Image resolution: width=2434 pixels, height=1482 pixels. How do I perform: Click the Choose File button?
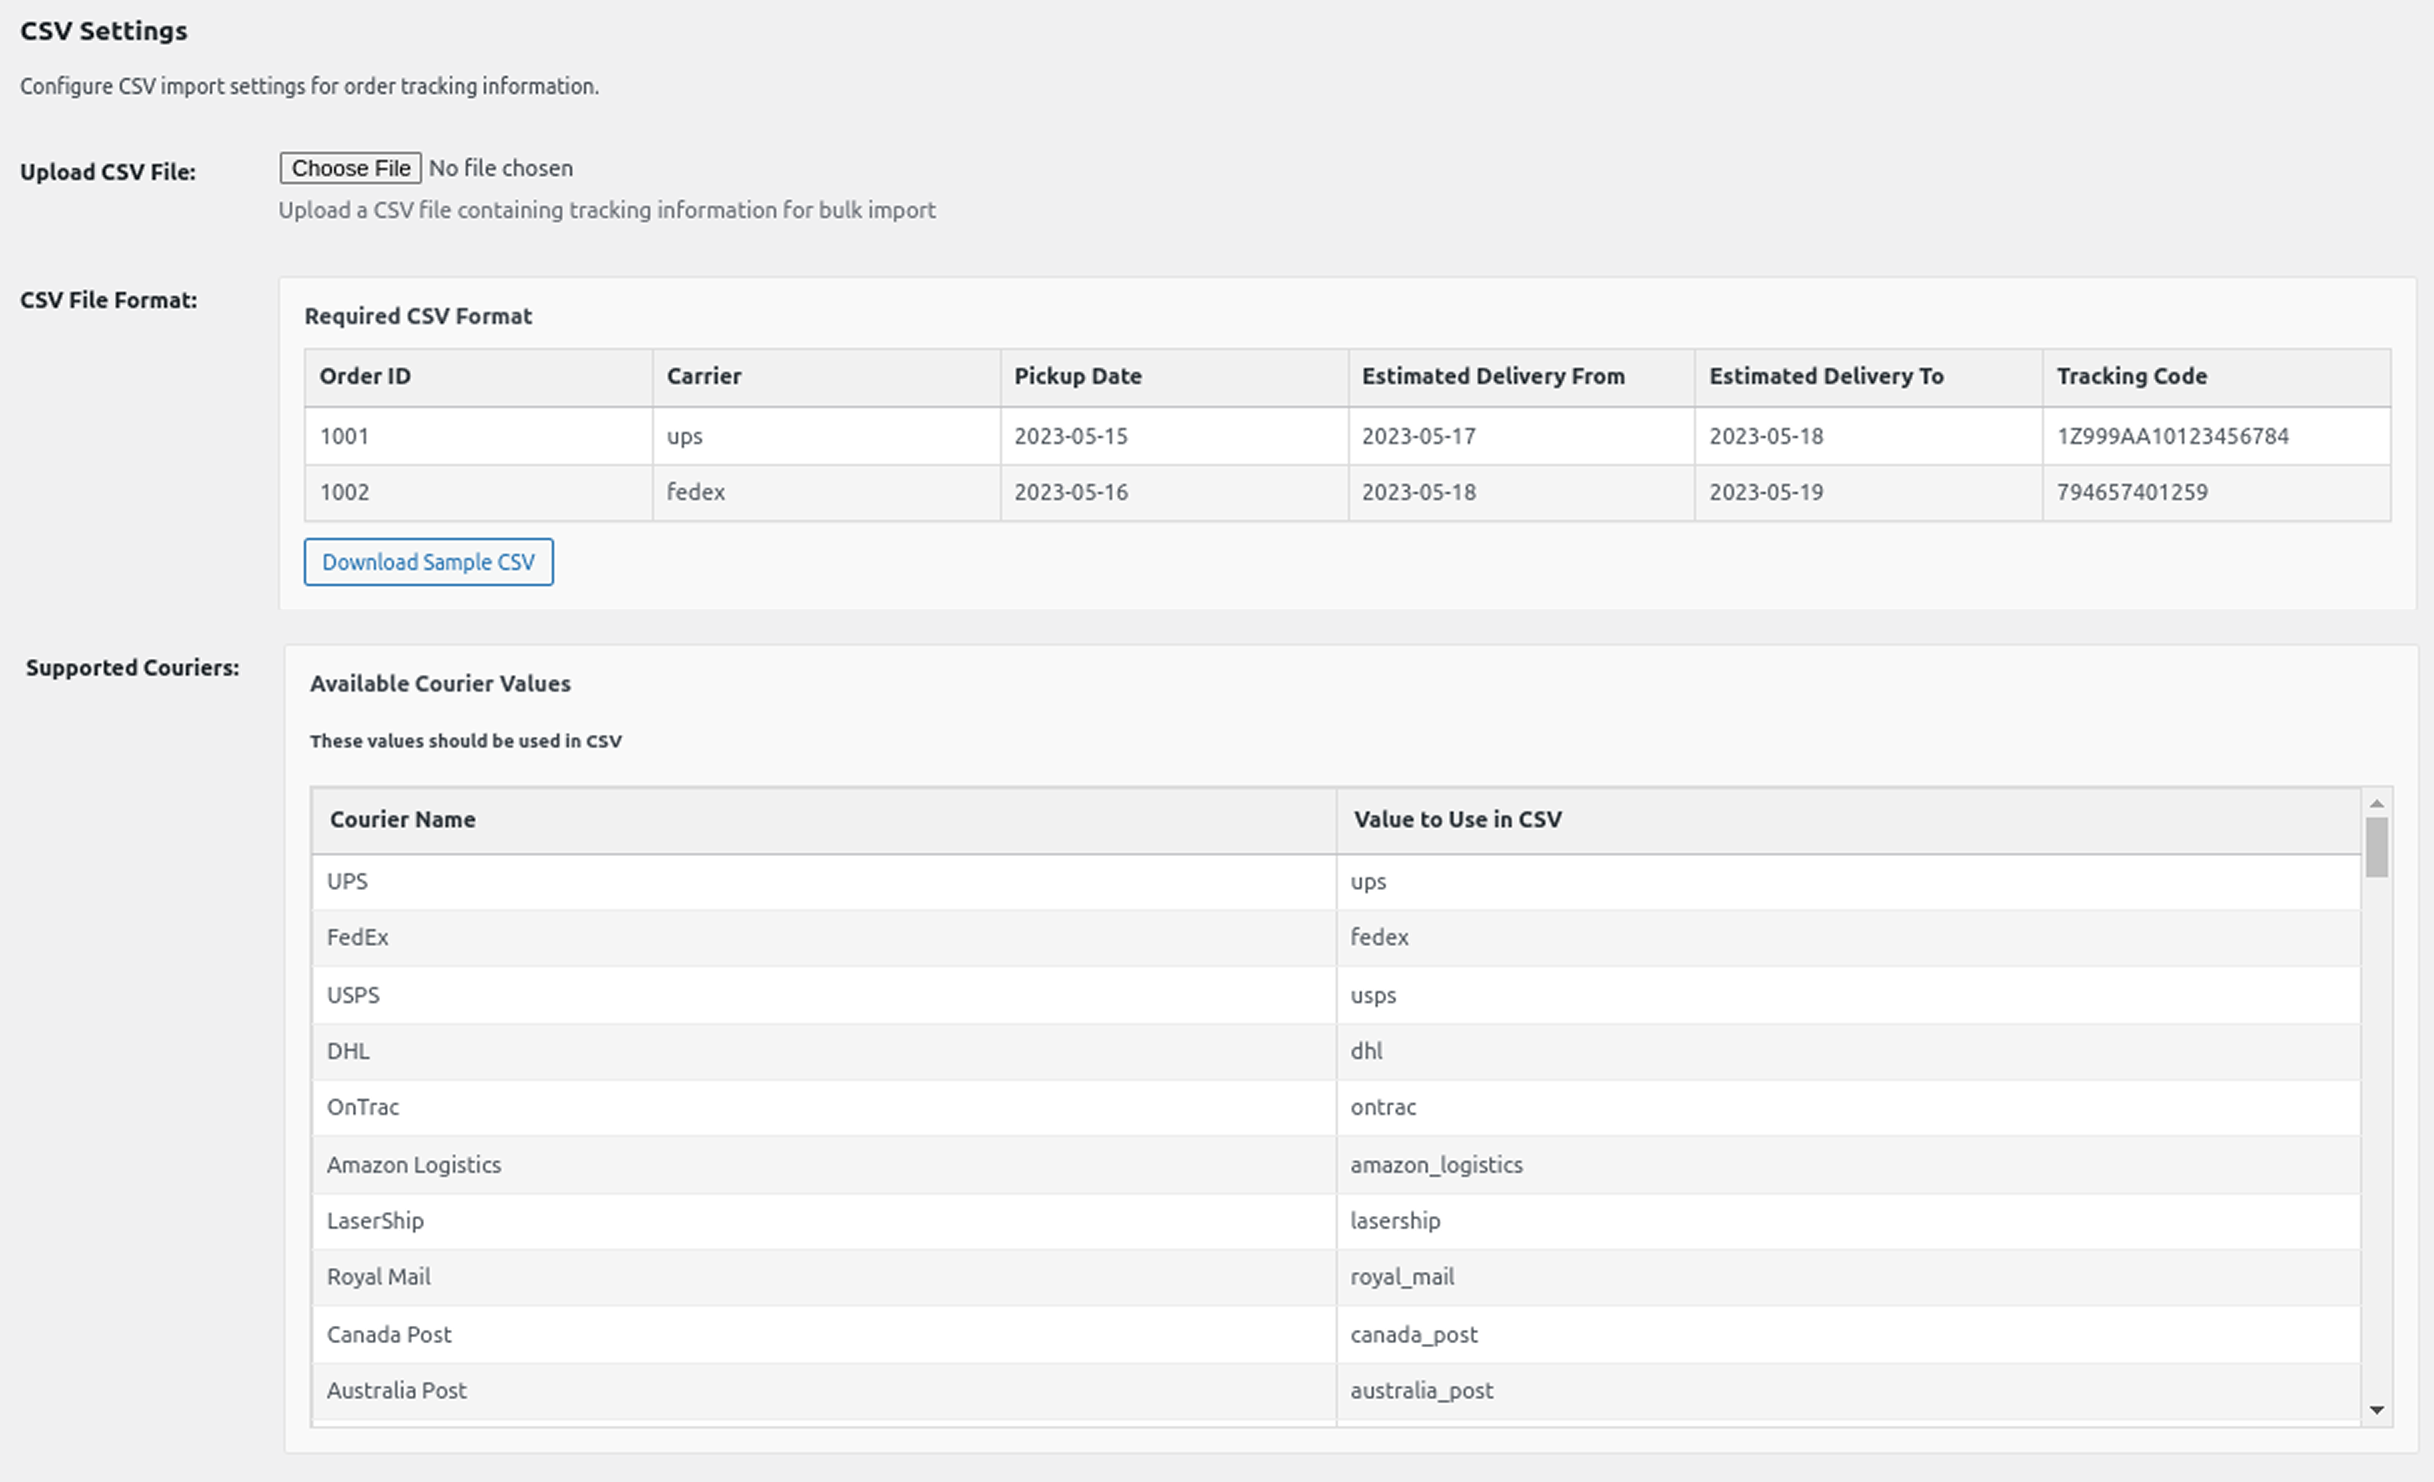[x=349, y=167]
